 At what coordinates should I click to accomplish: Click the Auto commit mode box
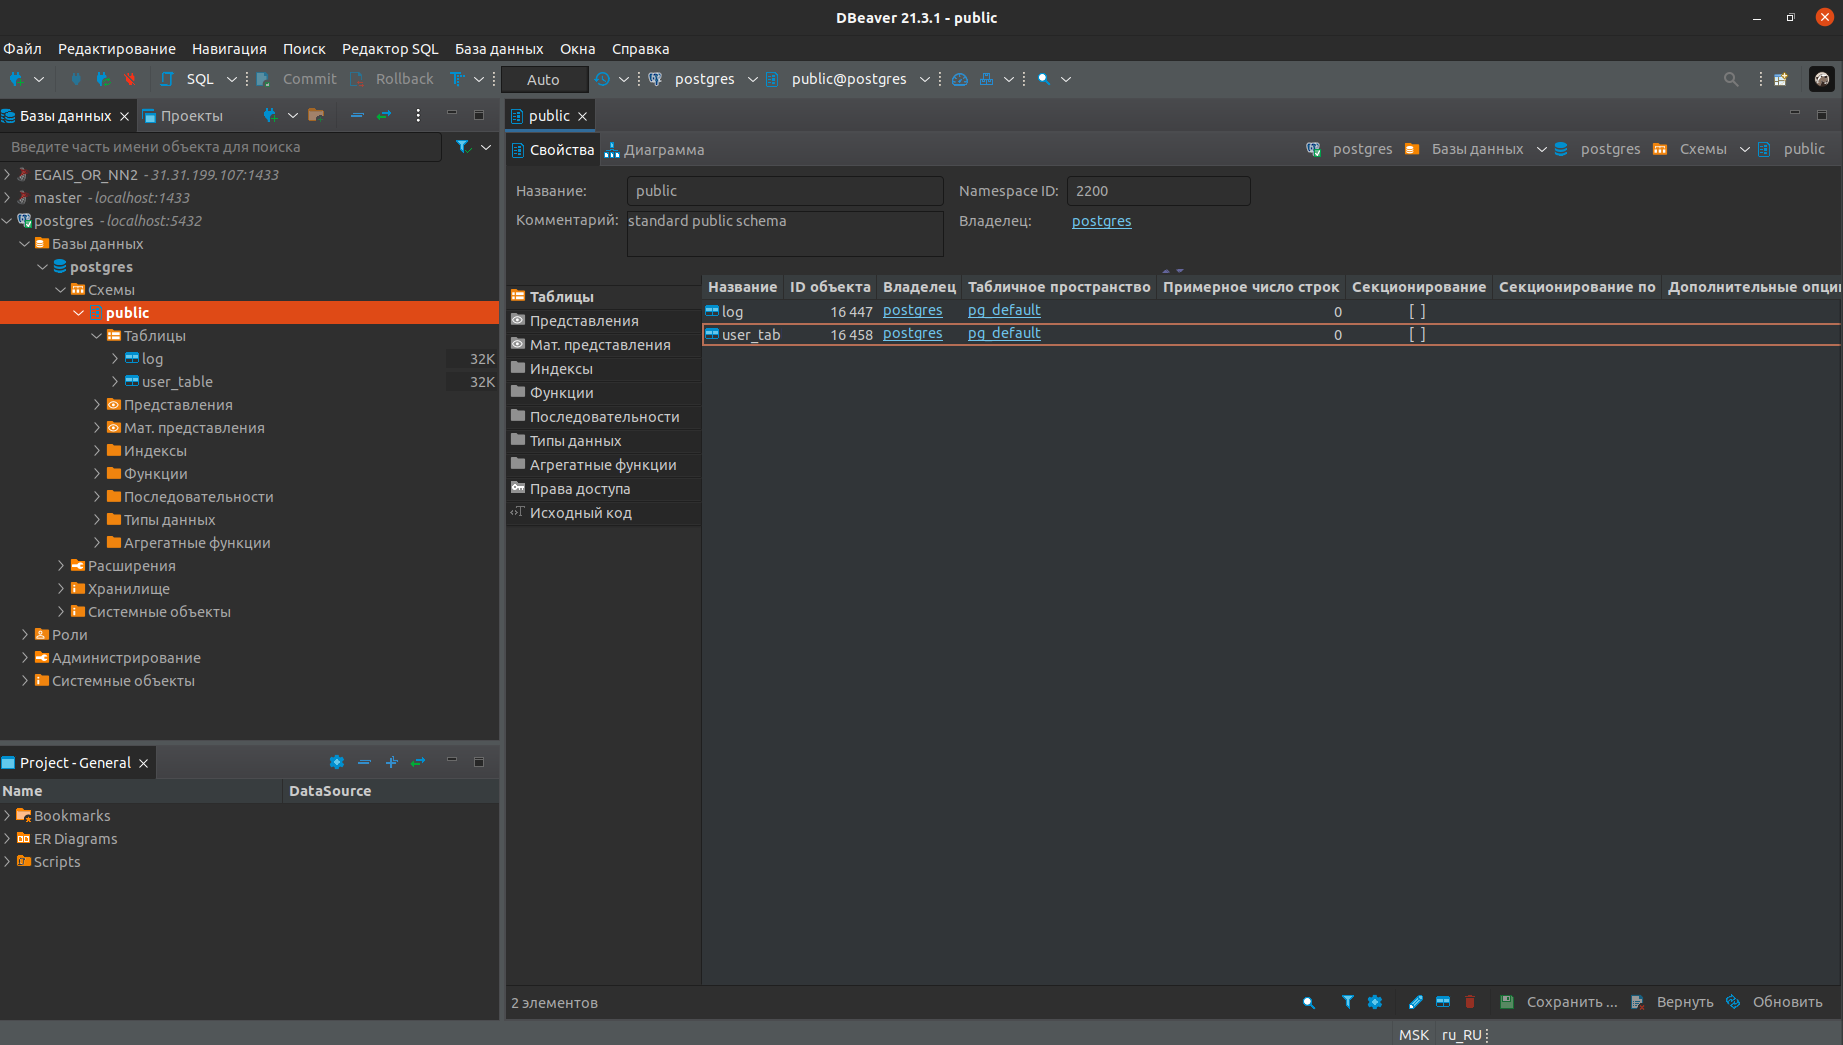(x=543, y=79)
